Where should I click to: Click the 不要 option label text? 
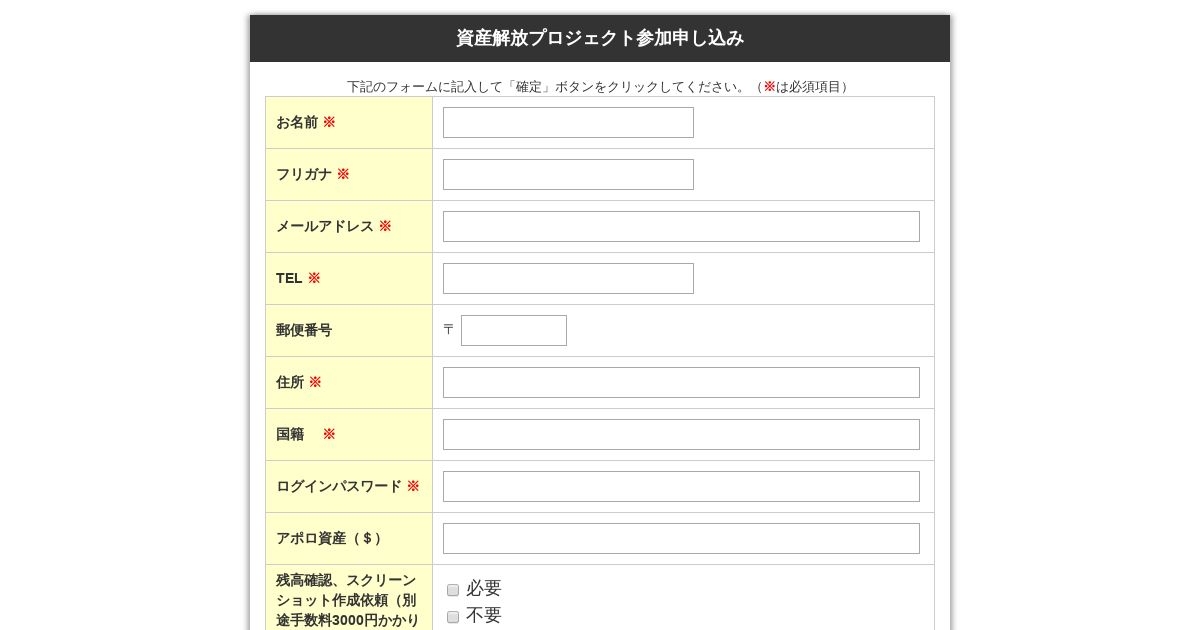pos(484,615)
